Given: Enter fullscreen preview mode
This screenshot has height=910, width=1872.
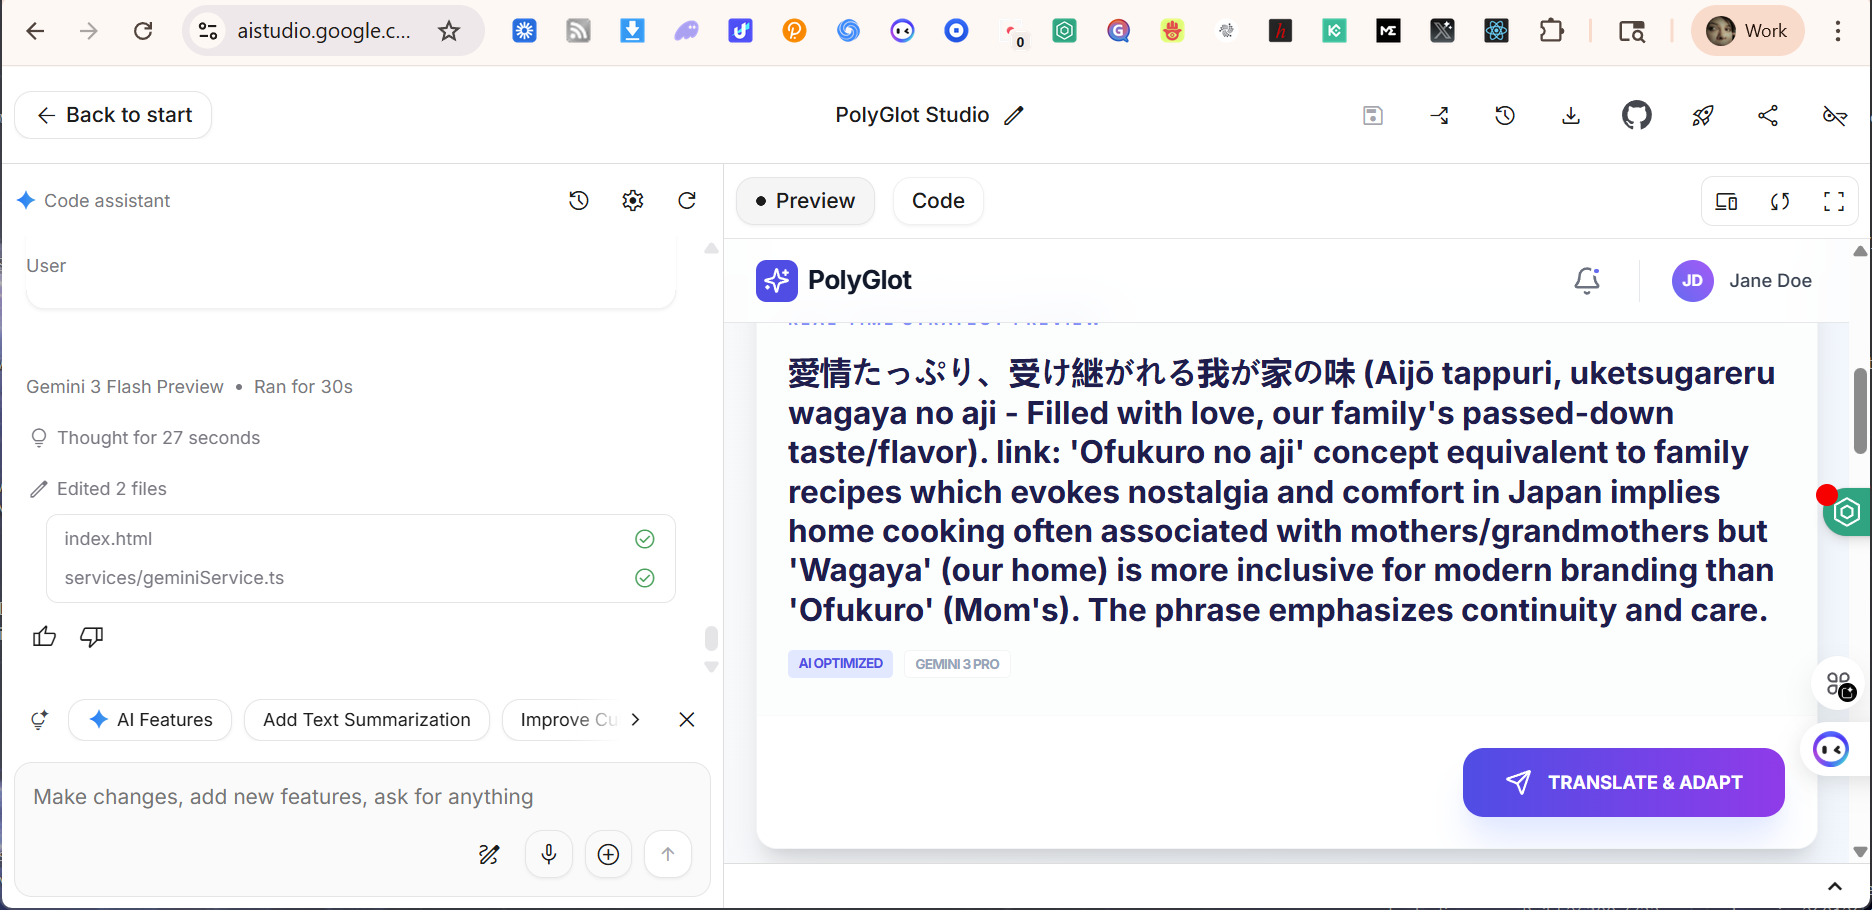Looking at the screenshot, I should [1834, 202].
